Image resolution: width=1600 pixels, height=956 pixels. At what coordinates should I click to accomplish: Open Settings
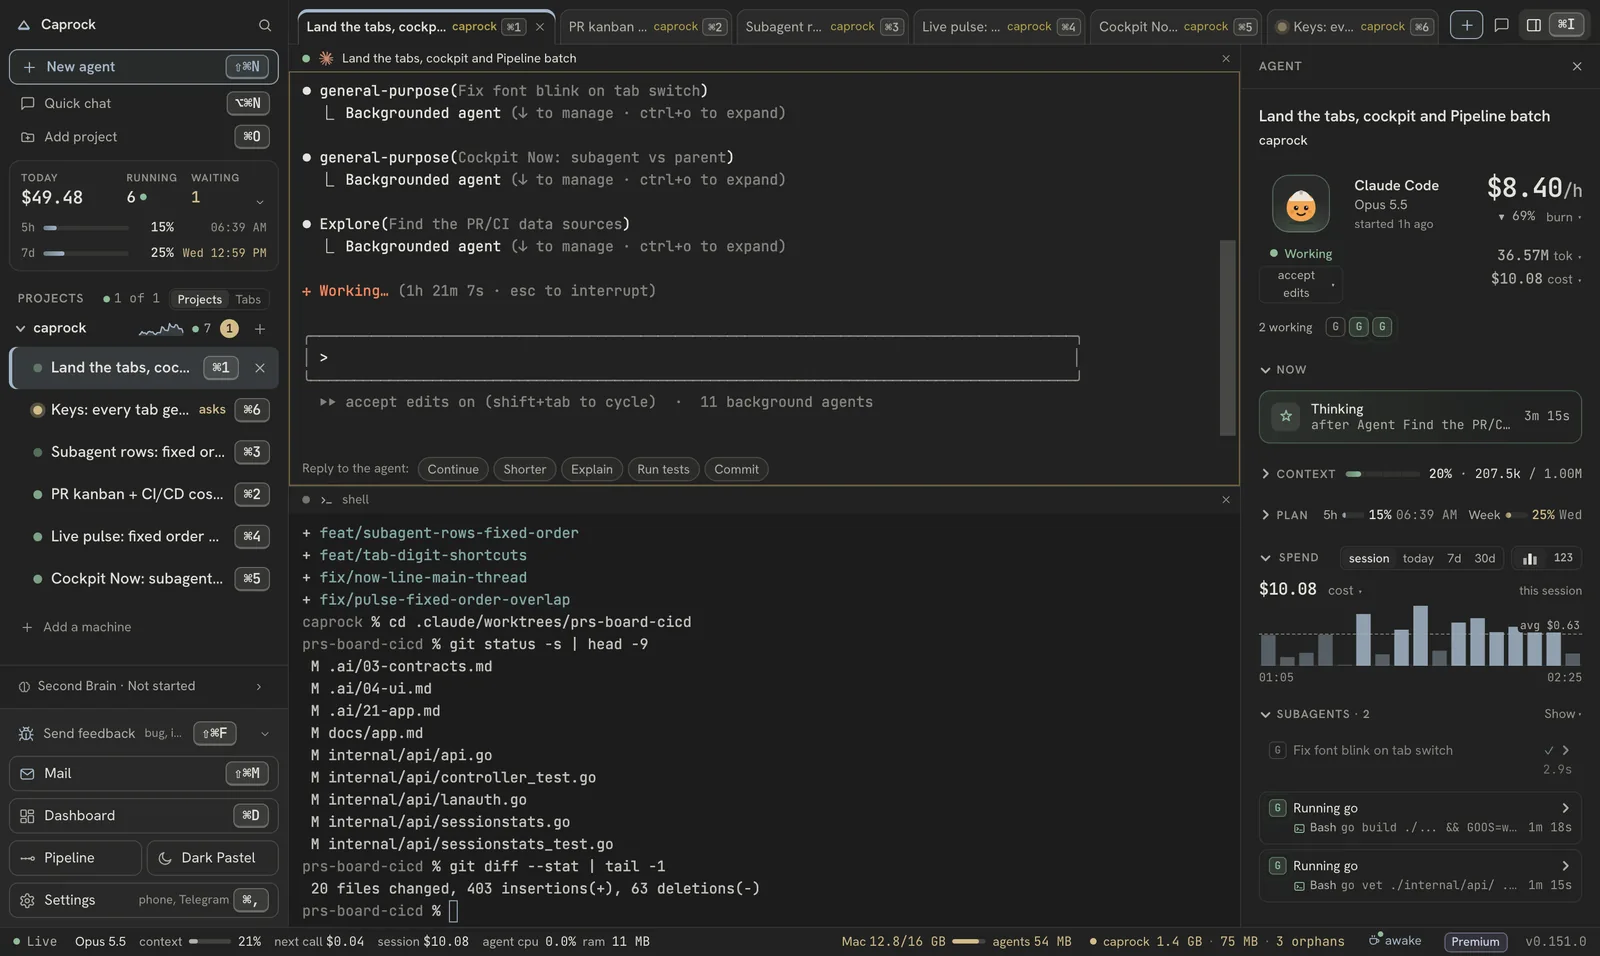click(144, 900)
